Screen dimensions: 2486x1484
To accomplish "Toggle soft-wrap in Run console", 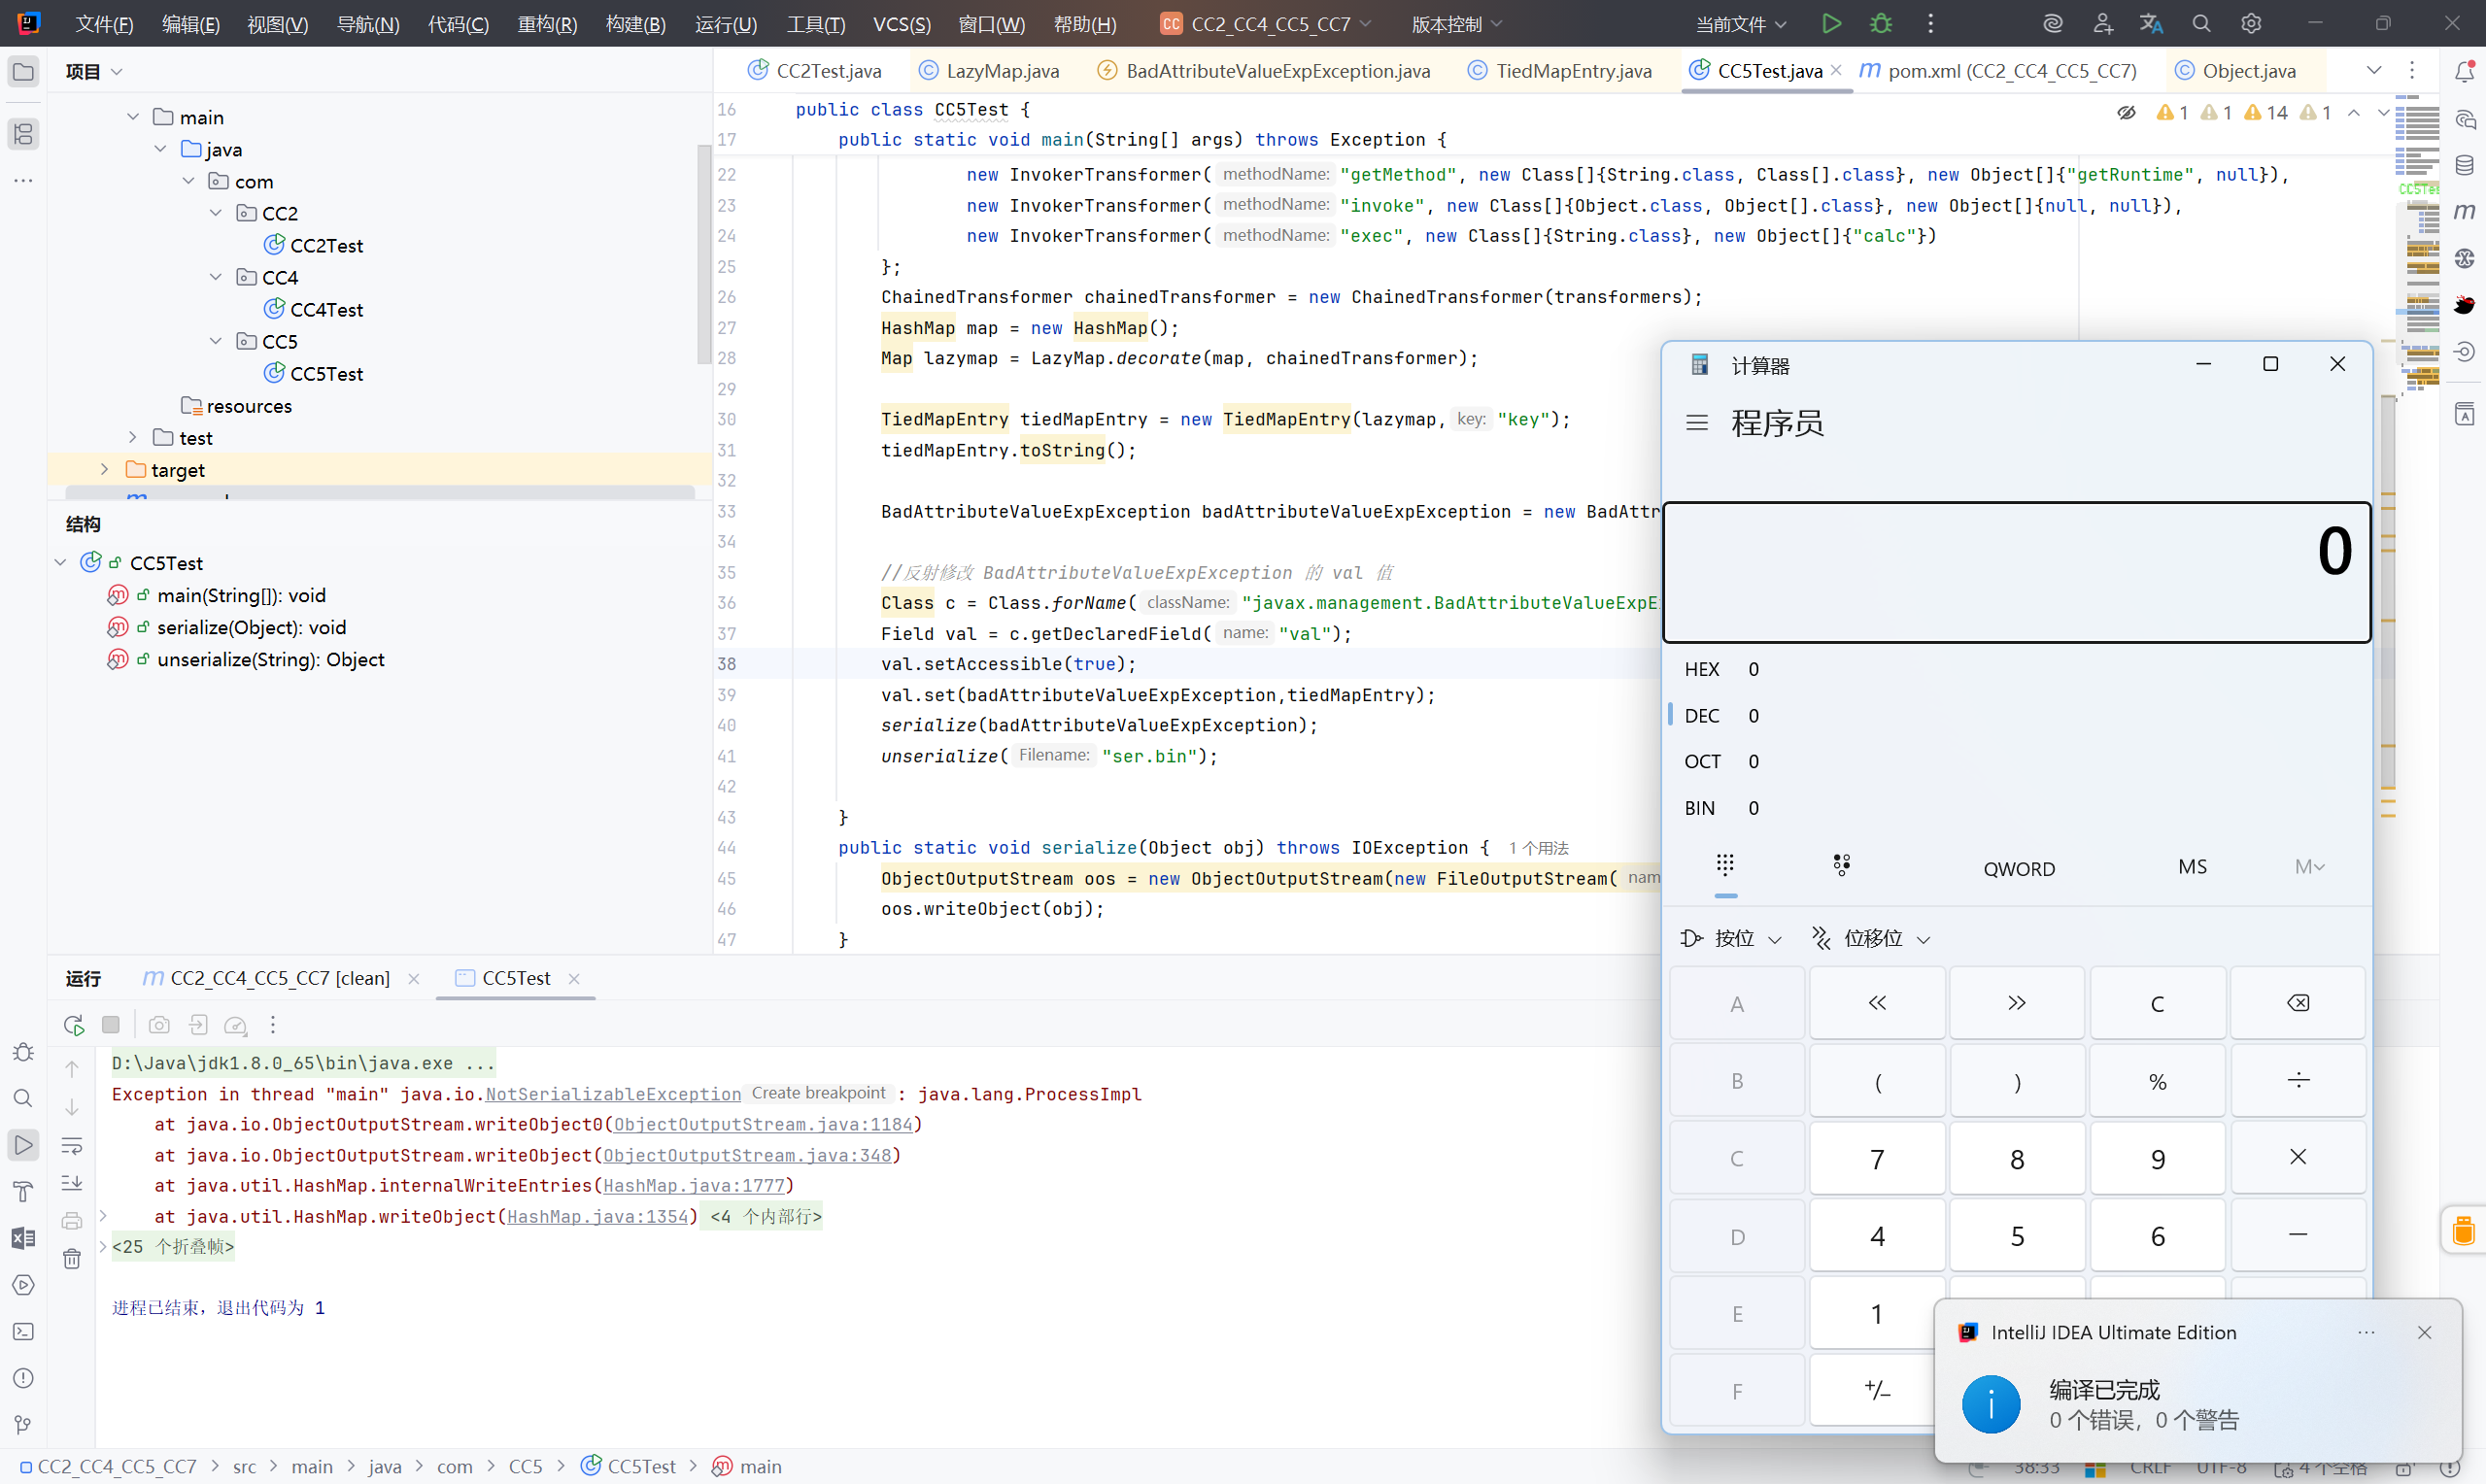I will [72, 1145].
